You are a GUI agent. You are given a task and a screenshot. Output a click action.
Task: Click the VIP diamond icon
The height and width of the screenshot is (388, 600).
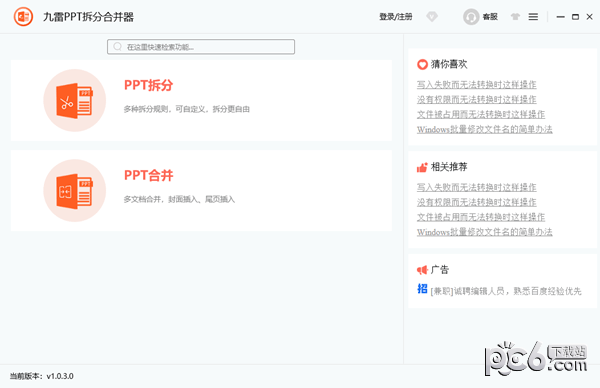[x=432, y=17]
